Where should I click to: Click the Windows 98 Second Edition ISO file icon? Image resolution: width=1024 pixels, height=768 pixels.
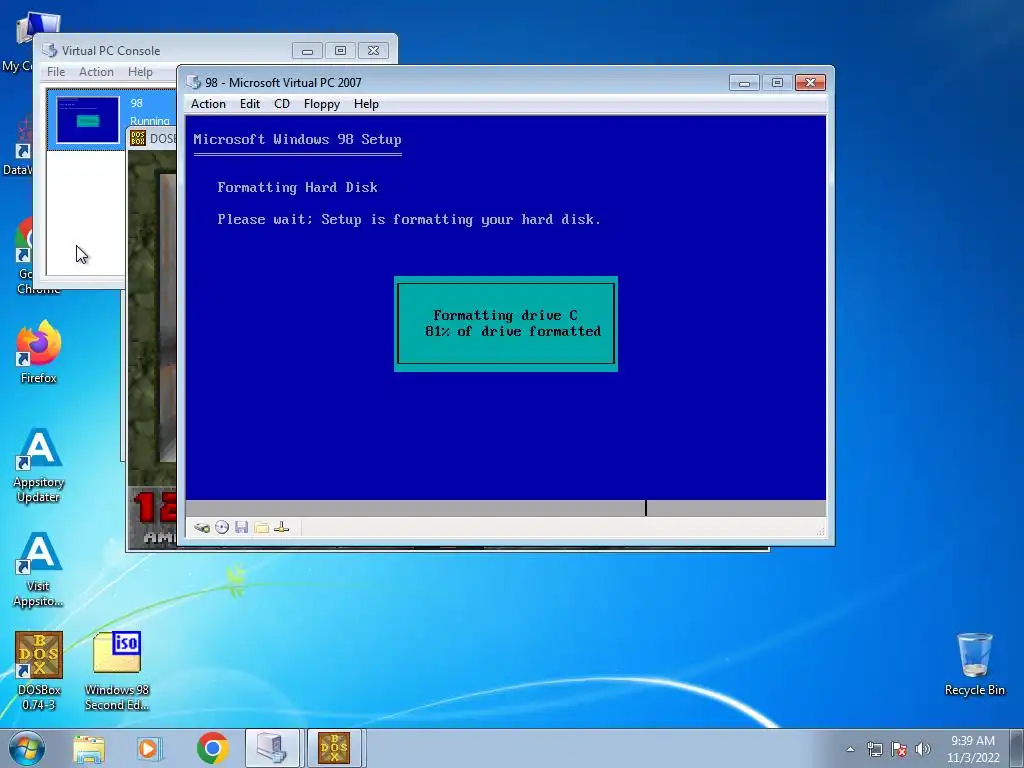click(x=117, y=671)
